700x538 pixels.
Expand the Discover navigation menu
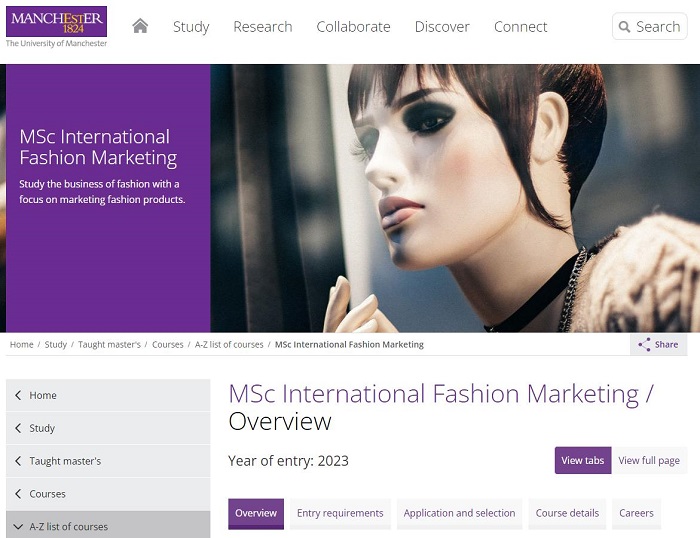[x=442, y=27]
